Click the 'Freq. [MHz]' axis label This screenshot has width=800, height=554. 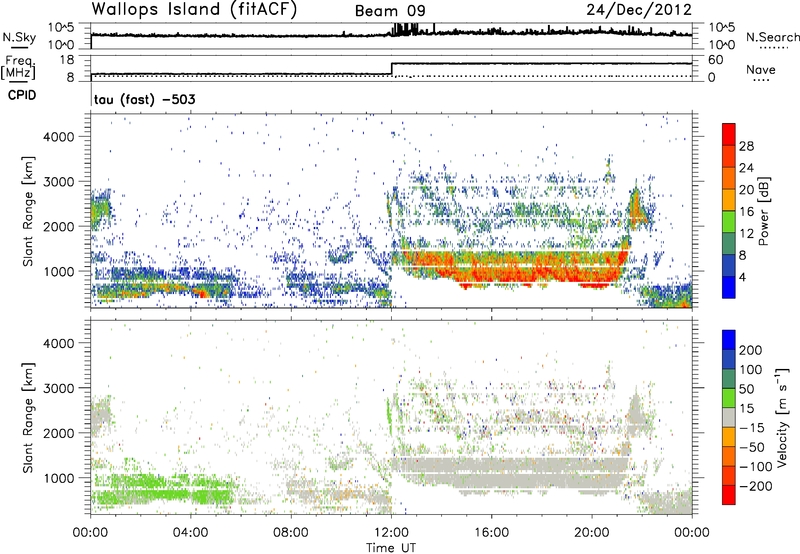19,67
